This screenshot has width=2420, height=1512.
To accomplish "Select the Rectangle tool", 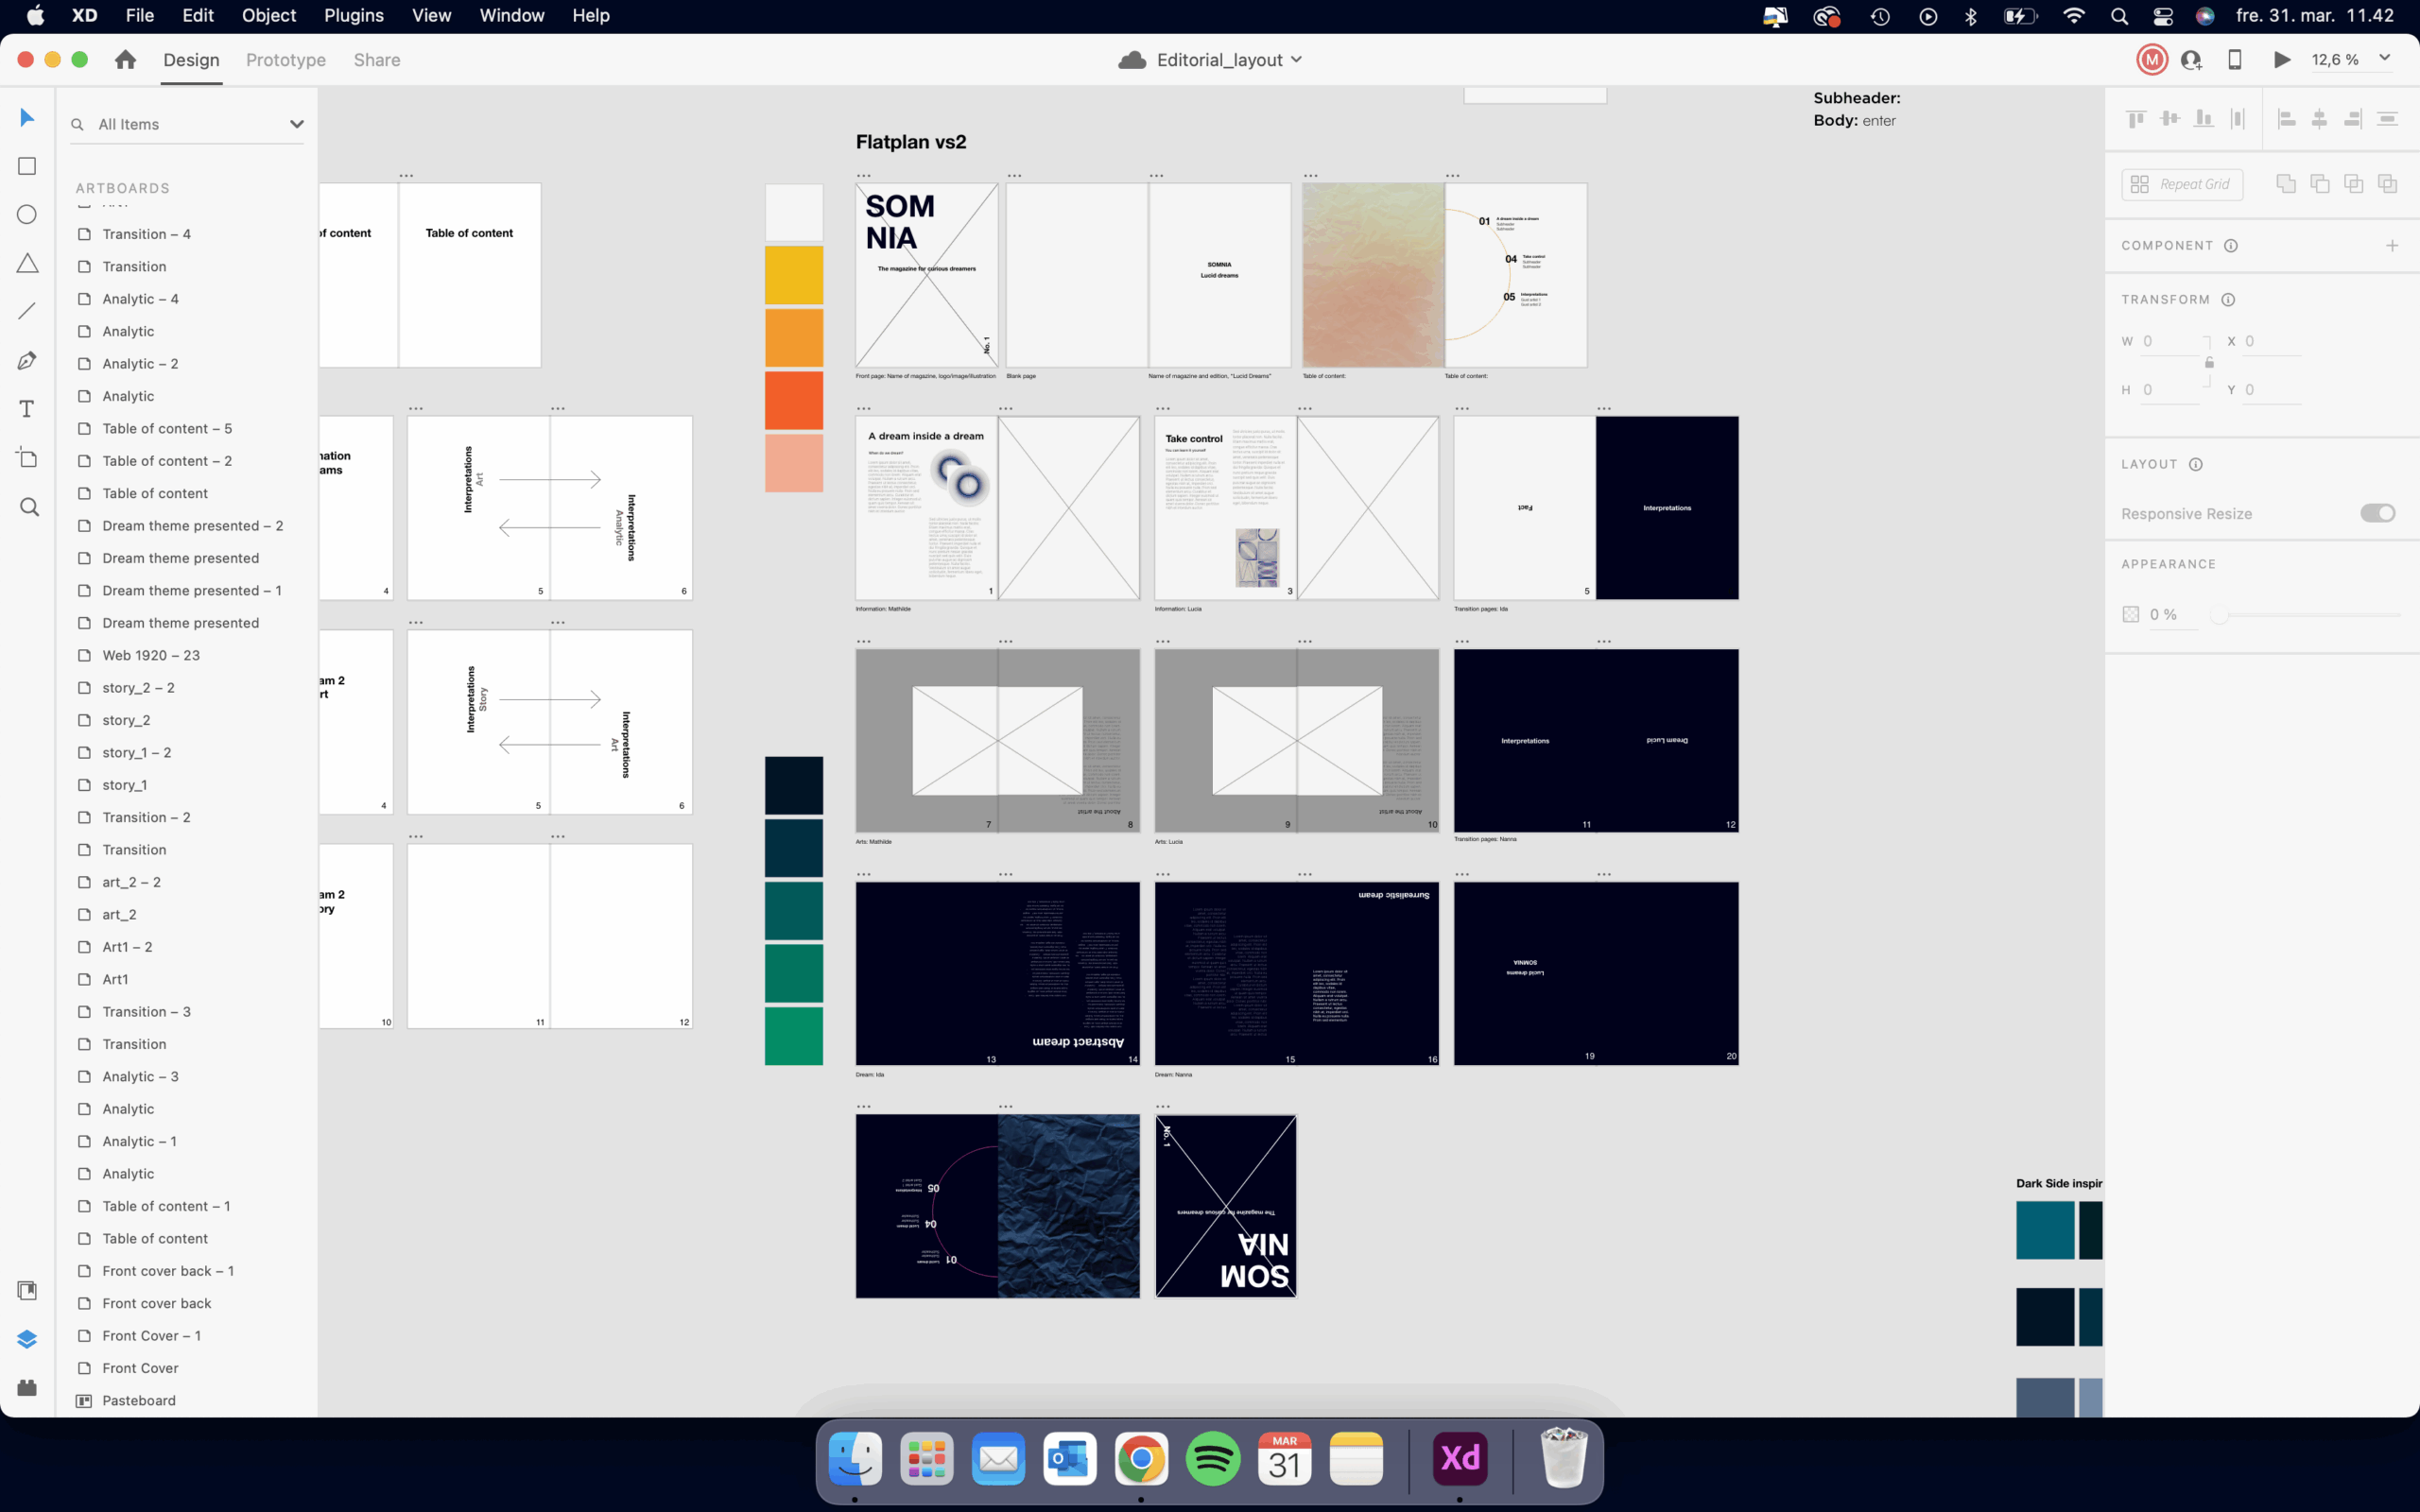I will coord(27,166).
